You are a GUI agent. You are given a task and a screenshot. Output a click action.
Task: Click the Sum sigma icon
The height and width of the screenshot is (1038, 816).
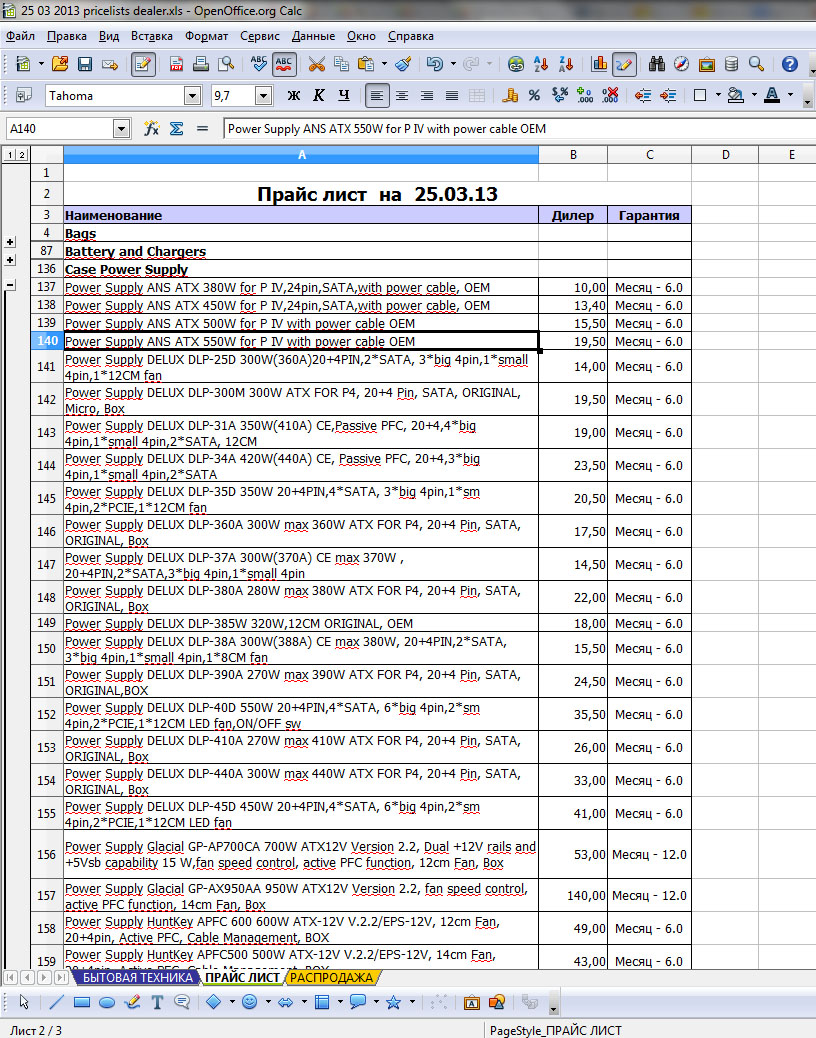(177, 128)
